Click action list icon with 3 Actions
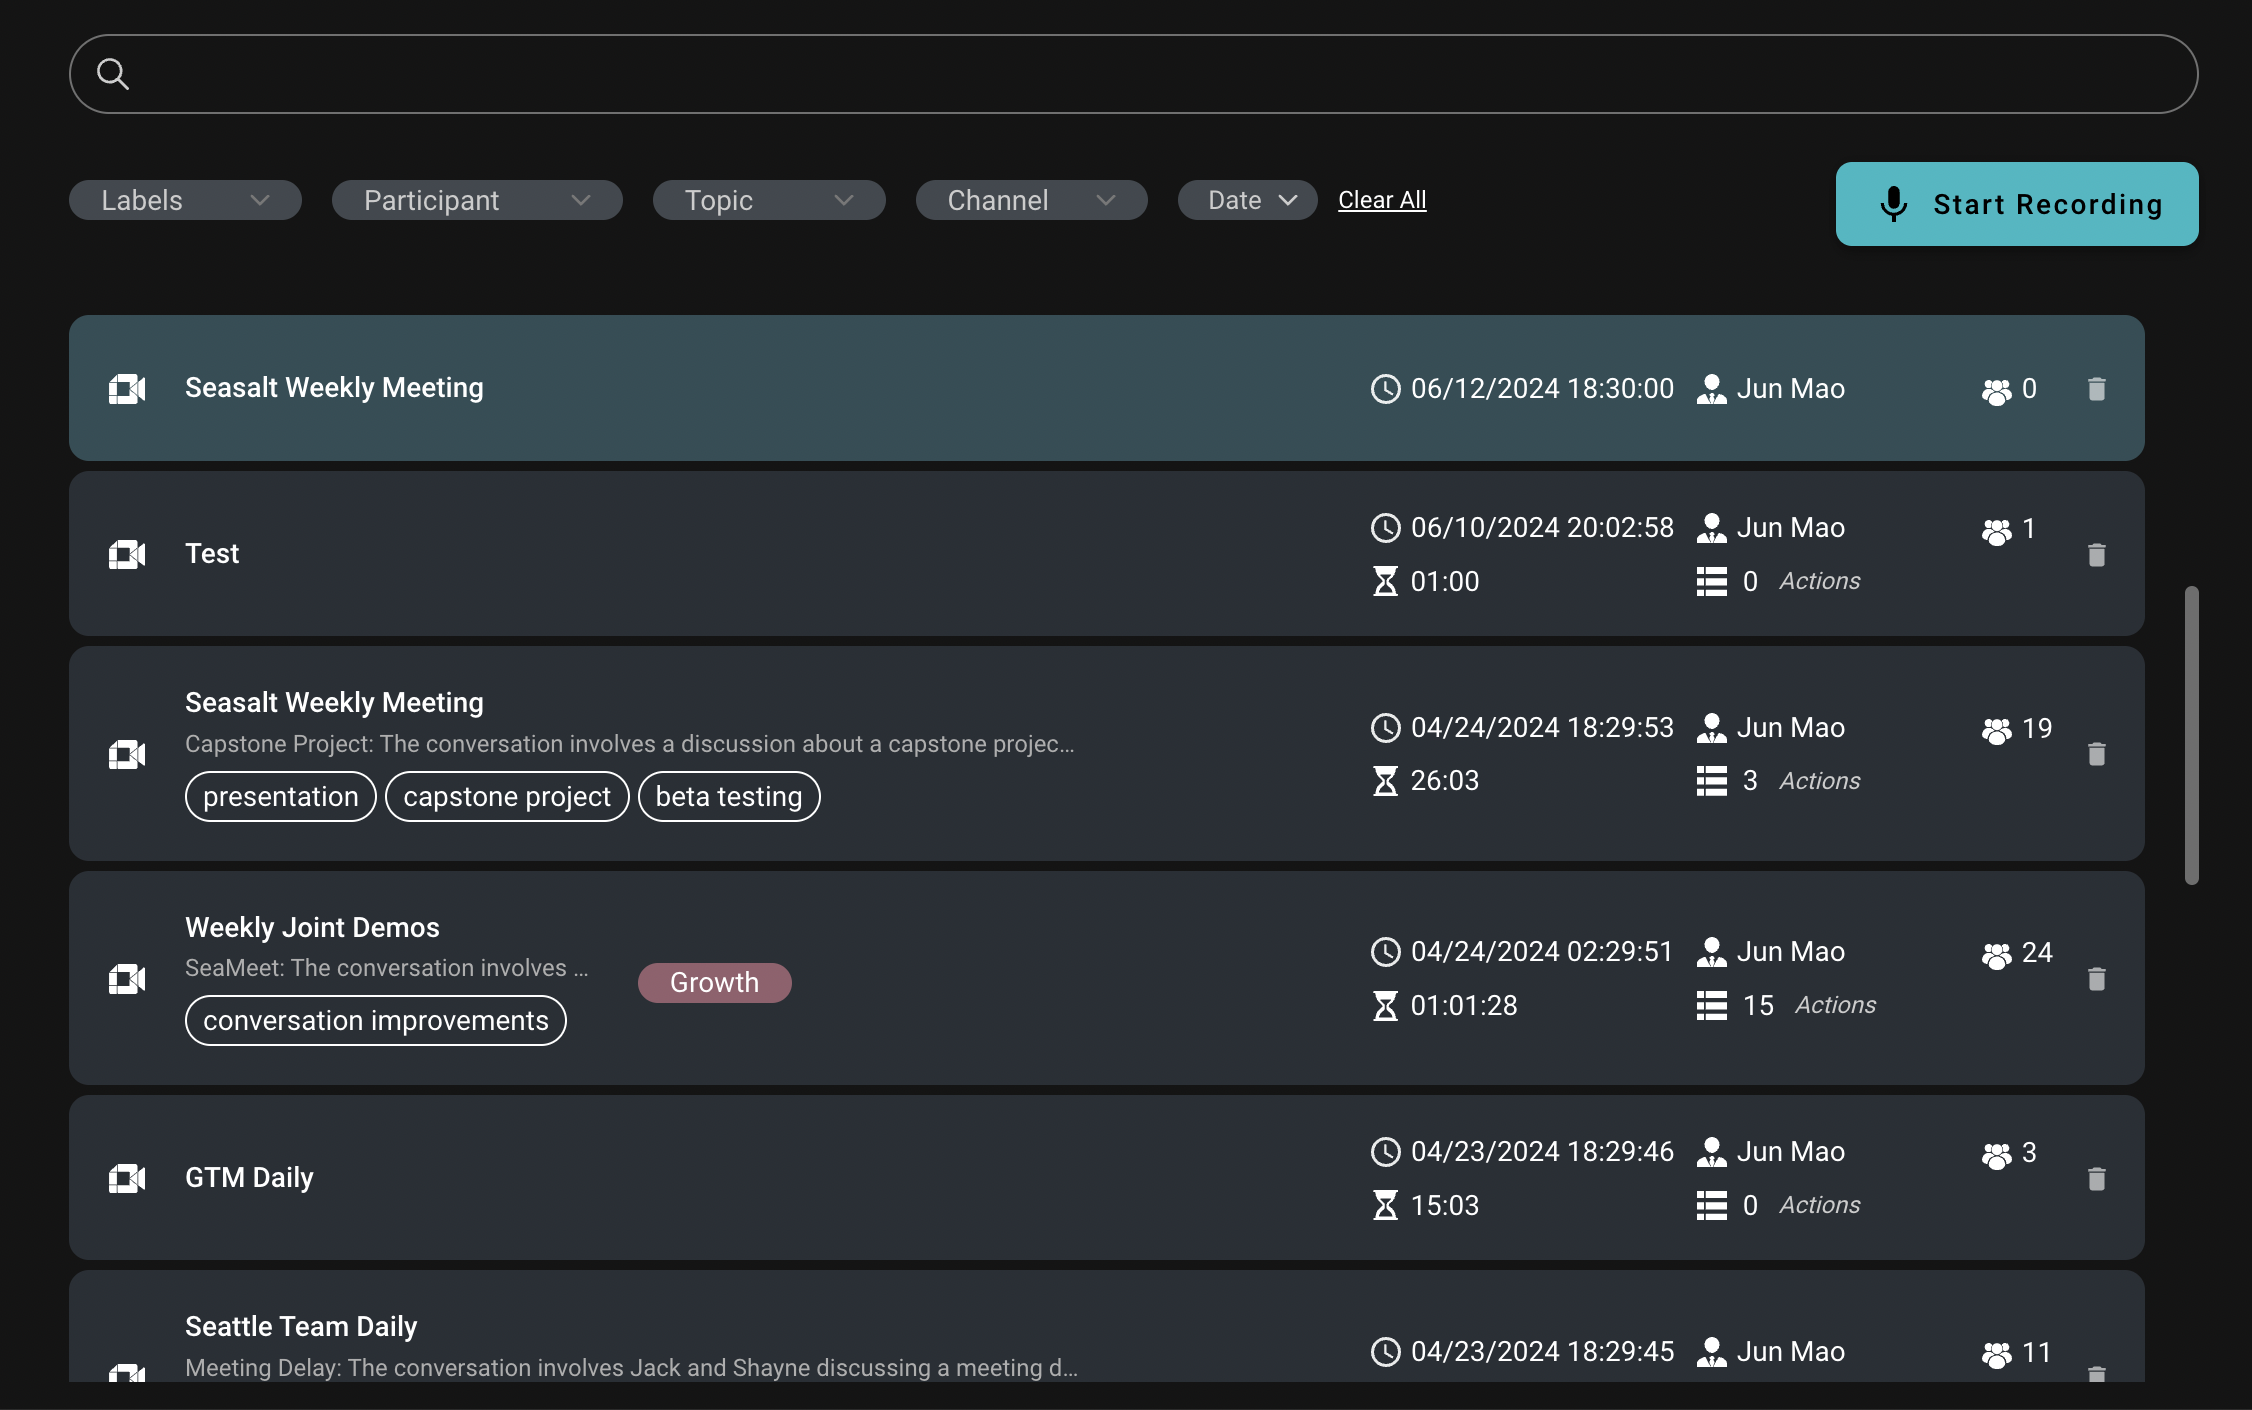The width and height of the screenshot is (2252, 1410). pos(1712,781)
